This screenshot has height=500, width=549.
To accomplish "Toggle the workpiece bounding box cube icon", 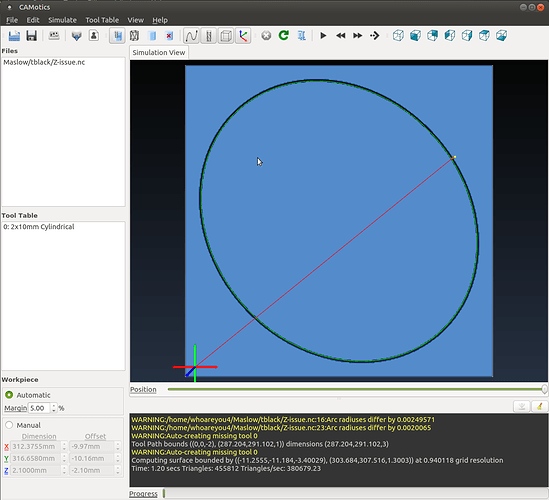I will point(226,36).
